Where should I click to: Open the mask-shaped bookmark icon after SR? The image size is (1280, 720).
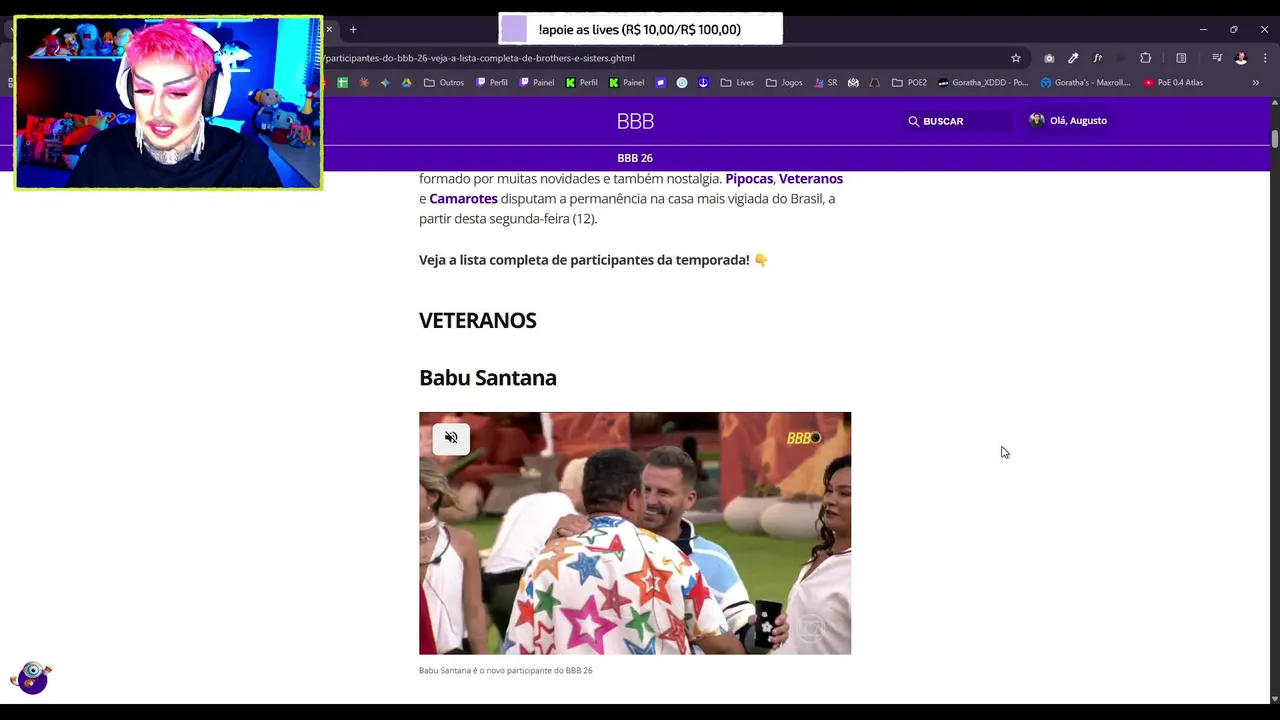pos(853,83)
